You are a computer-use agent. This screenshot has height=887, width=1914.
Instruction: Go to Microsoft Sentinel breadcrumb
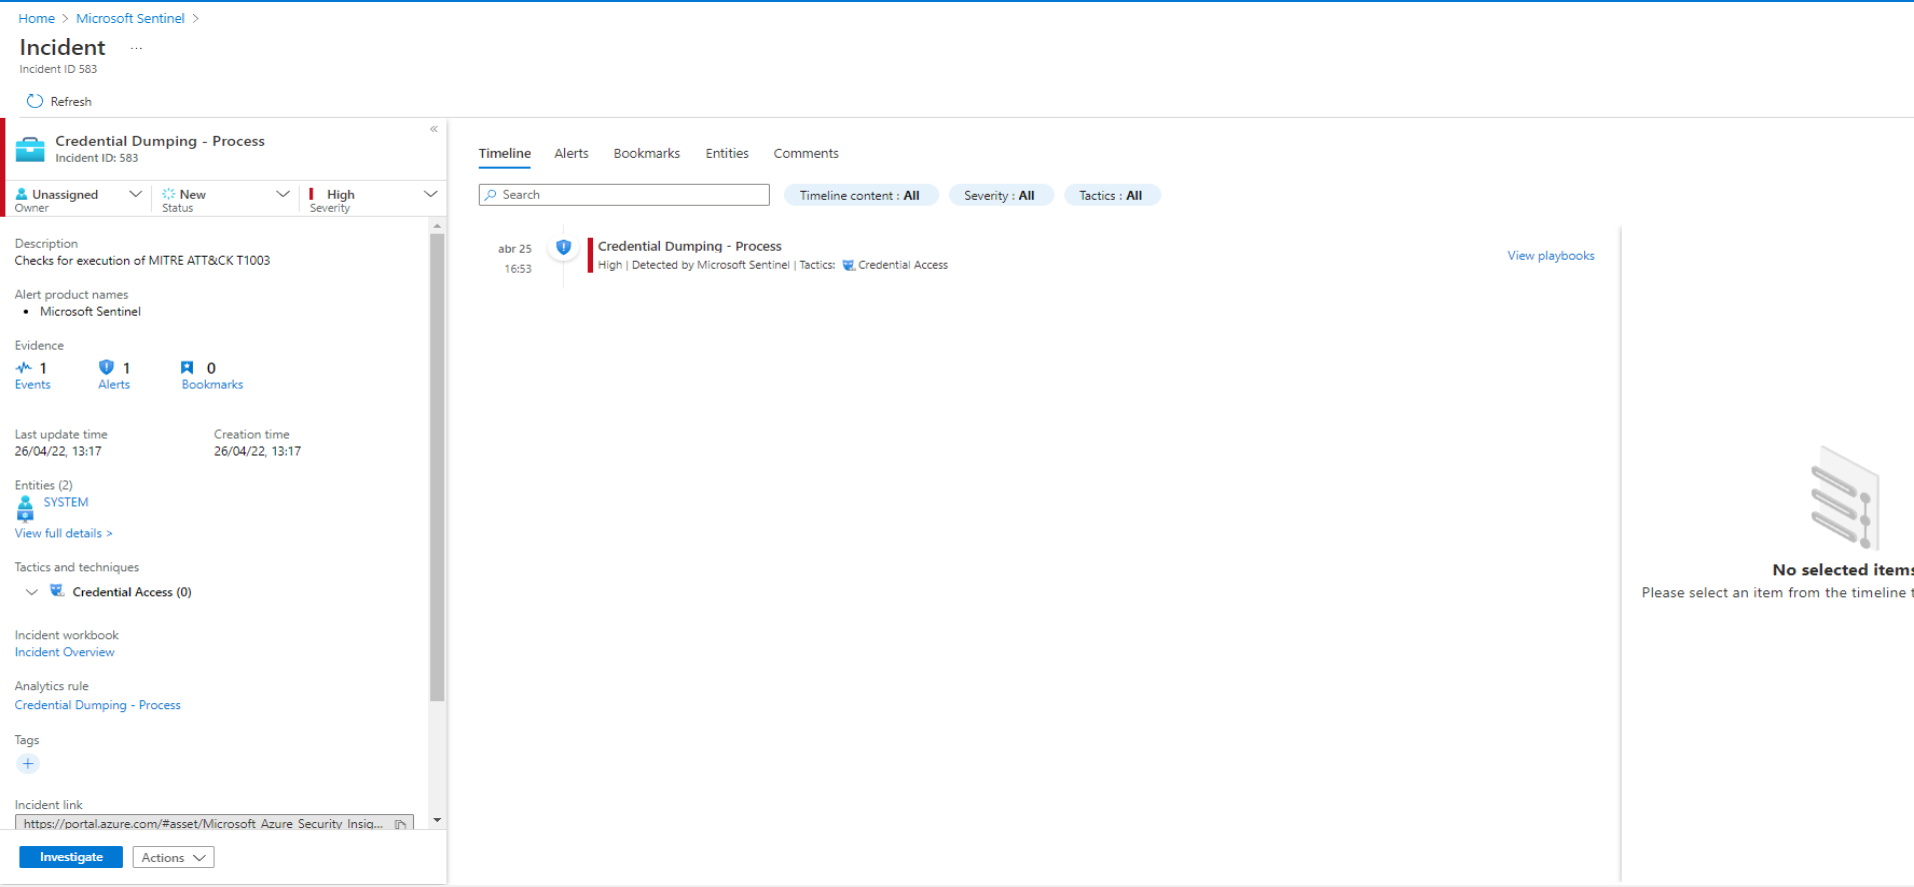[x=130, y=18]
